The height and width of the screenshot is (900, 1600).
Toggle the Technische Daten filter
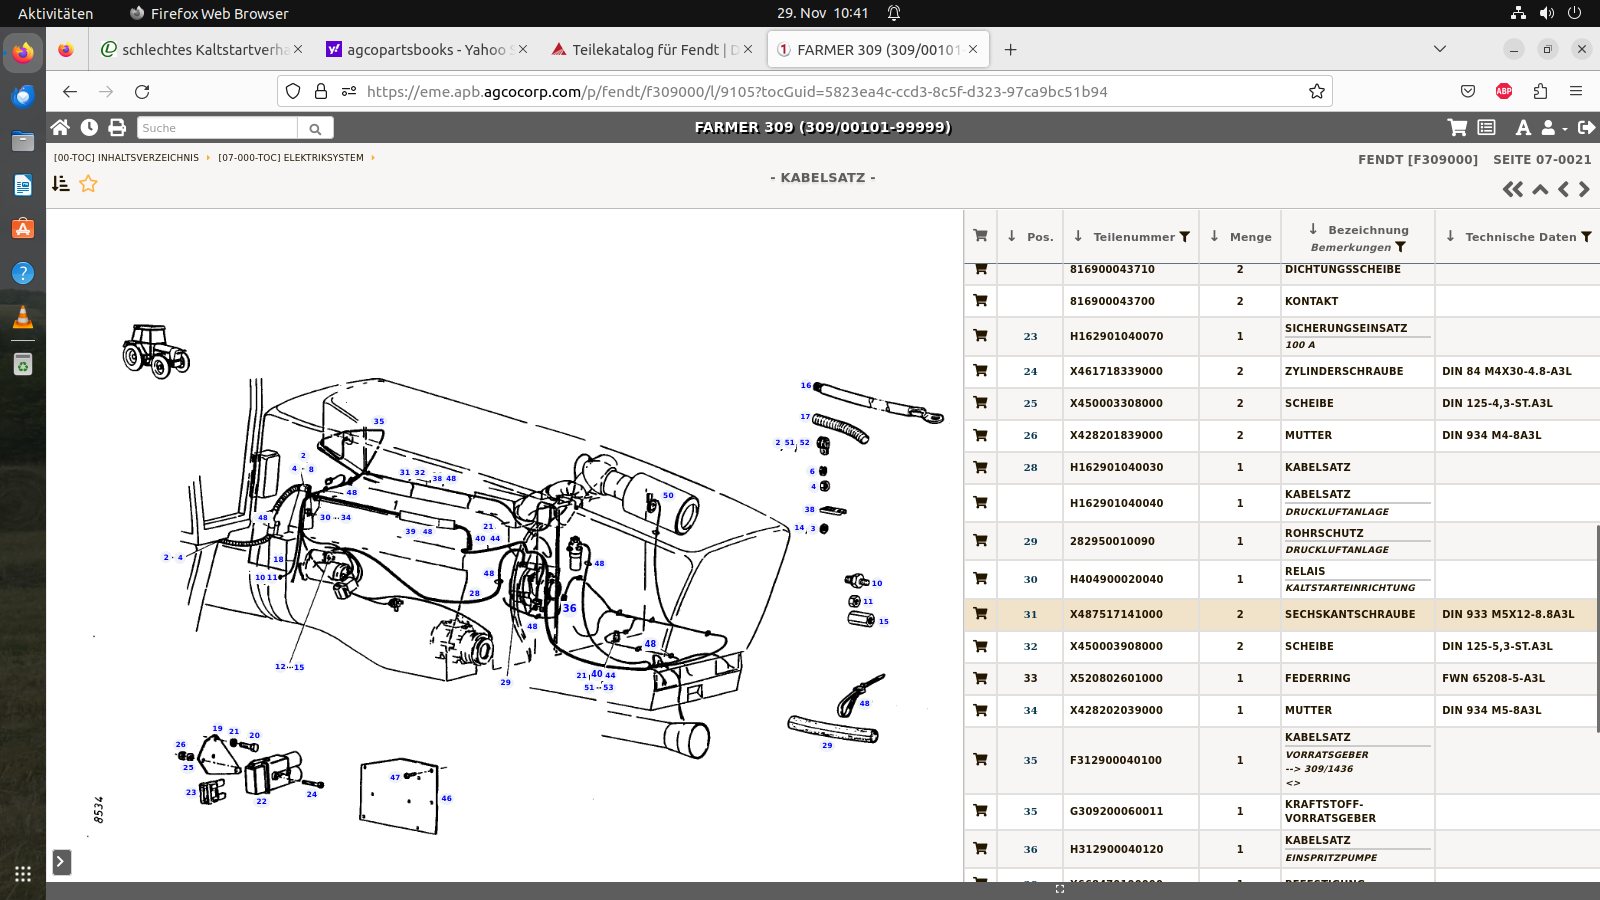tap(1586, 237)
